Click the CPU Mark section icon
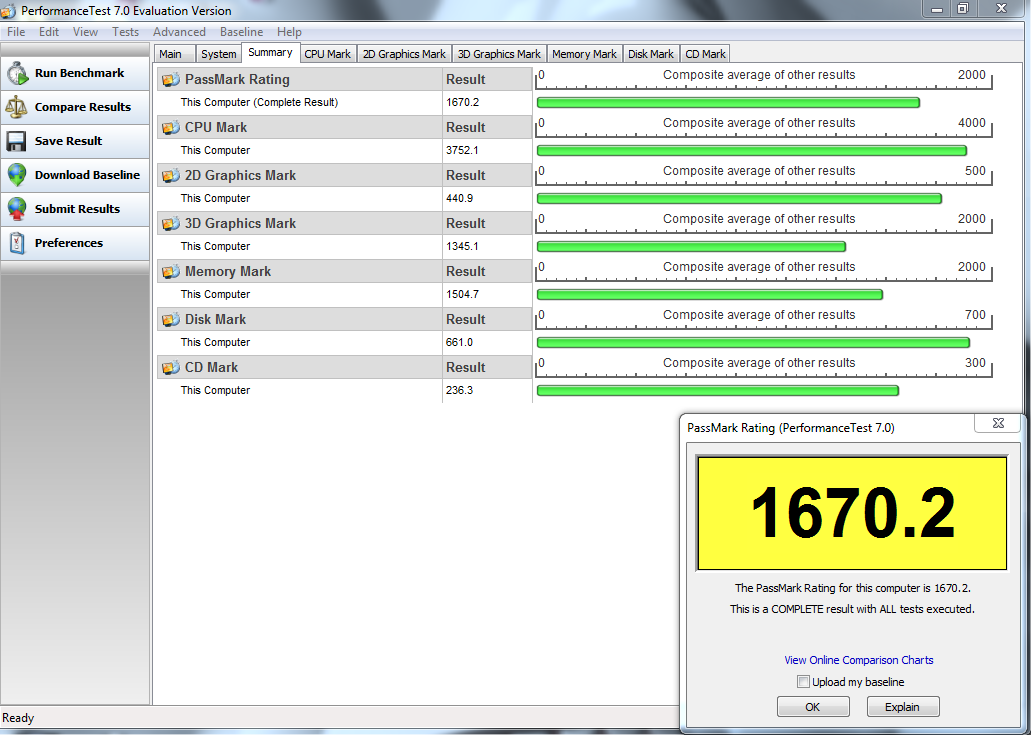Screen dimensions: 1031x735 (170, 127)
